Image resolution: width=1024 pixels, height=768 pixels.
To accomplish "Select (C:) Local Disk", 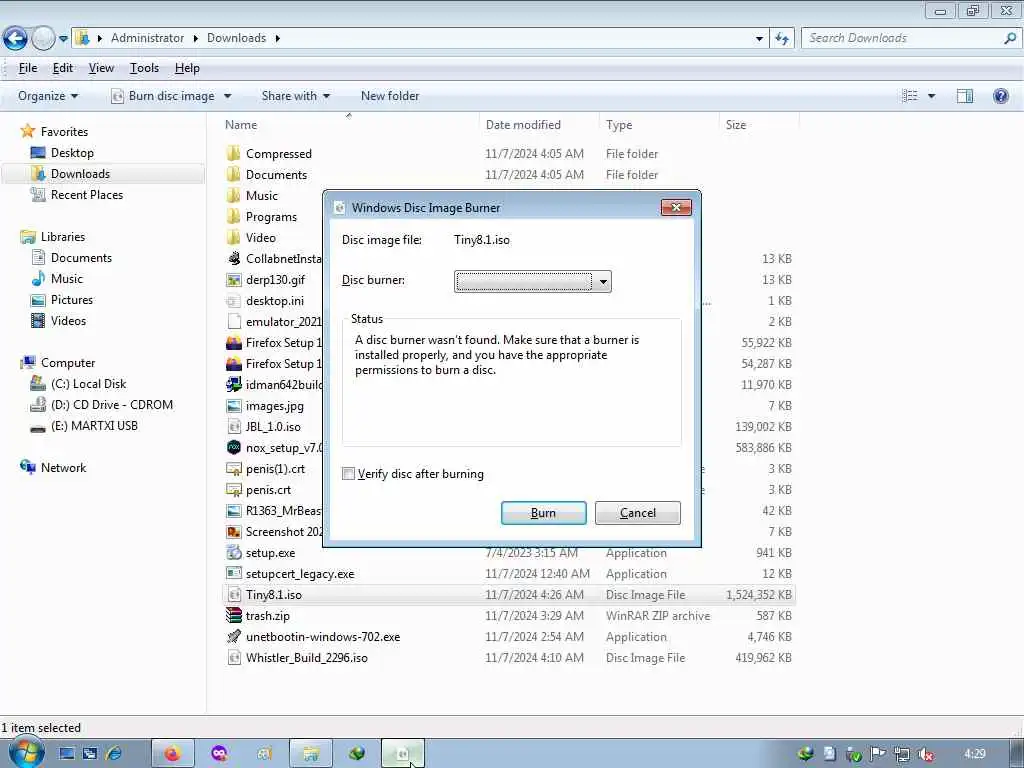I will 88,384.
